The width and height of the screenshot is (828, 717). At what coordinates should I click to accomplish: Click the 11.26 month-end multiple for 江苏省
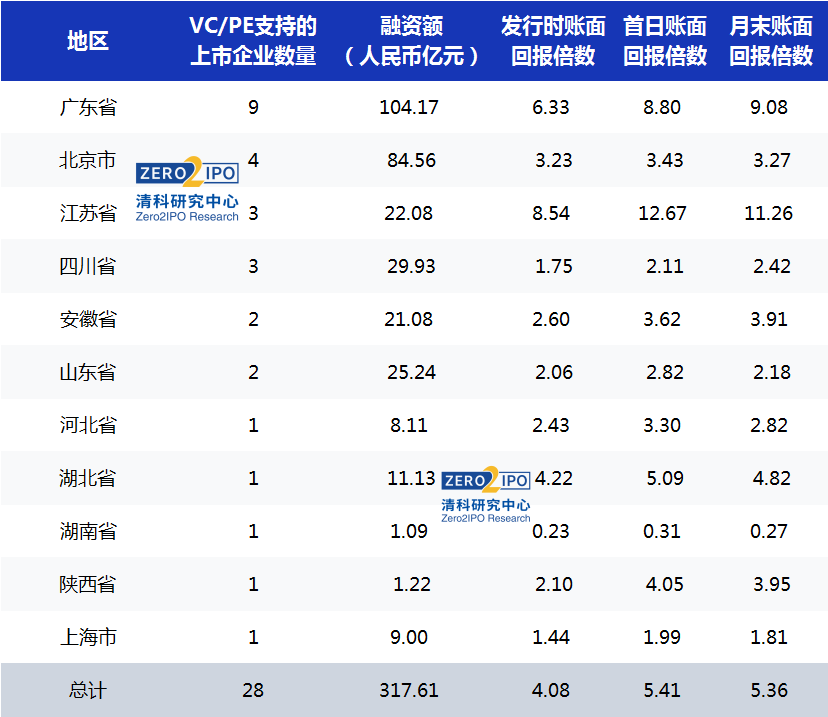(768, 213)
